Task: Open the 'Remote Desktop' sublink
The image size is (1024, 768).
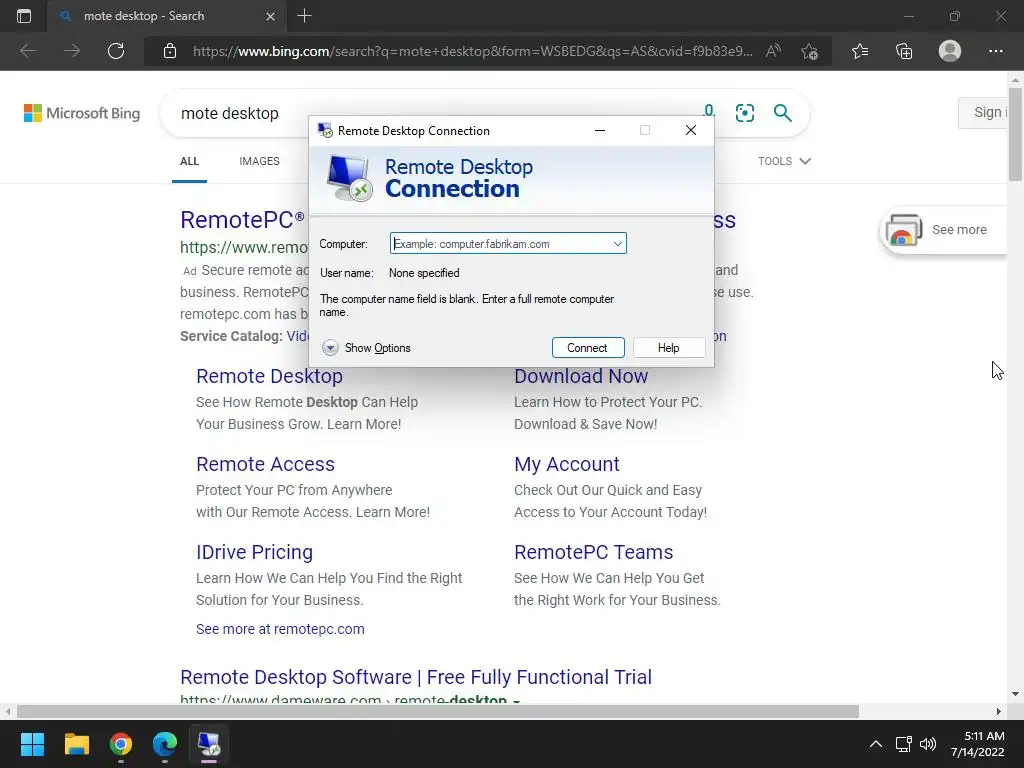Action: click(269, 376)
